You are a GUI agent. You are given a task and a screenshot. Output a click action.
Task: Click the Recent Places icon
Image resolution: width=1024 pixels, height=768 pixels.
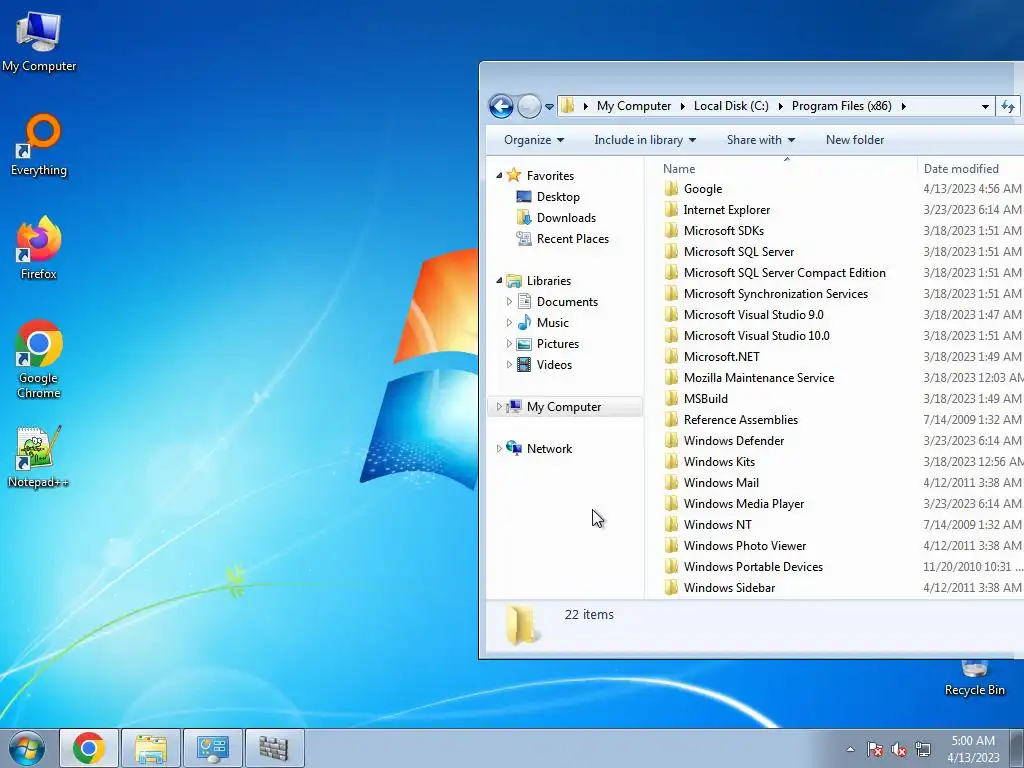pos(524,238)
